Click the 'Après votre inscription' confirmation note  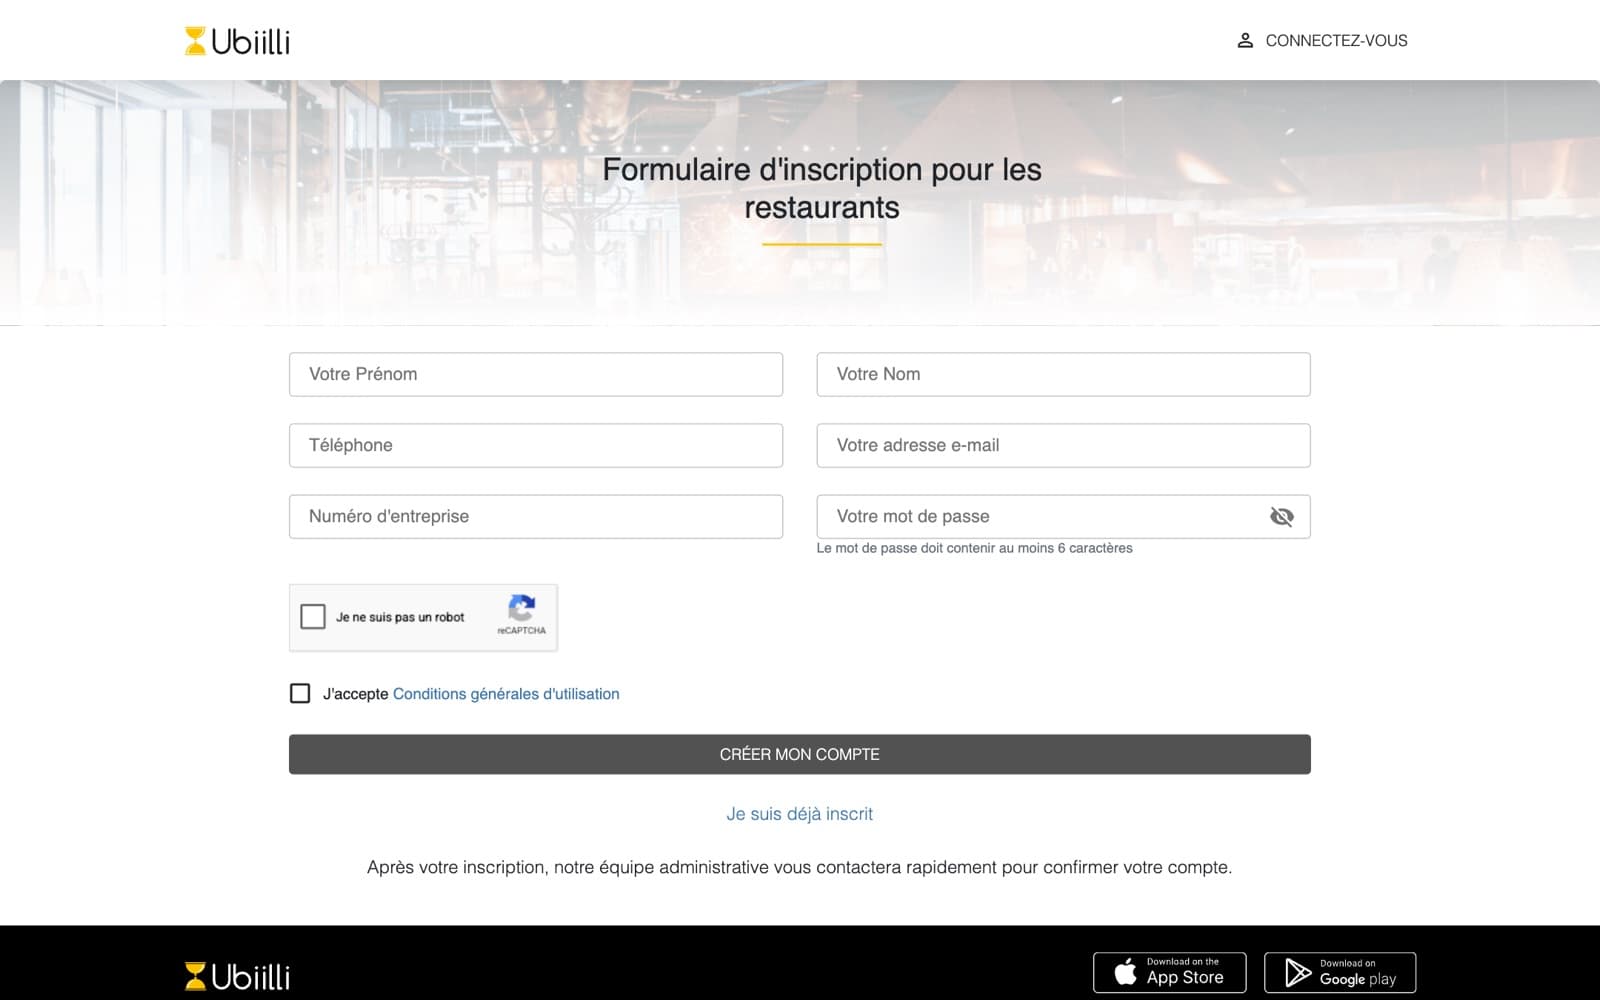800,867
